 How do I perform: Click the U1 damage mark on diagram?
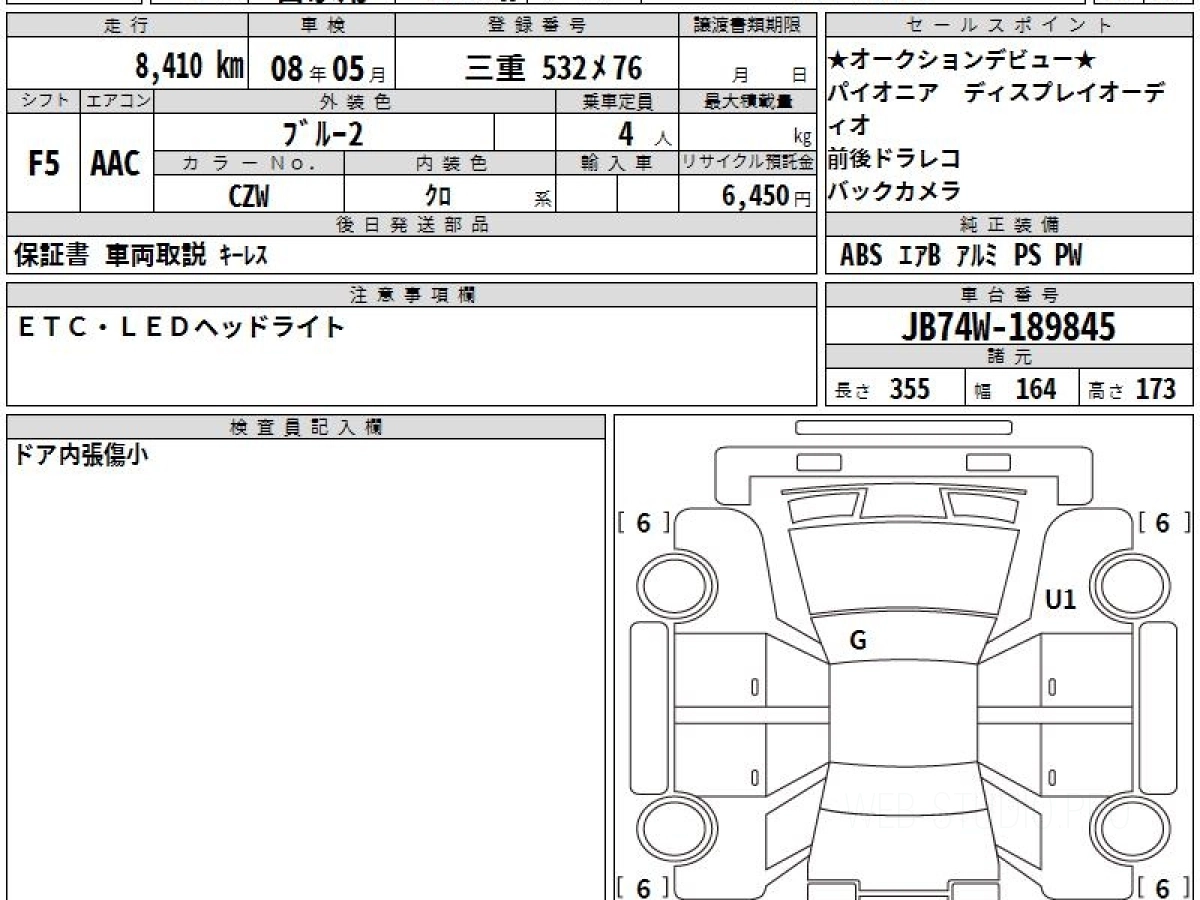[x=1060, y=600]
